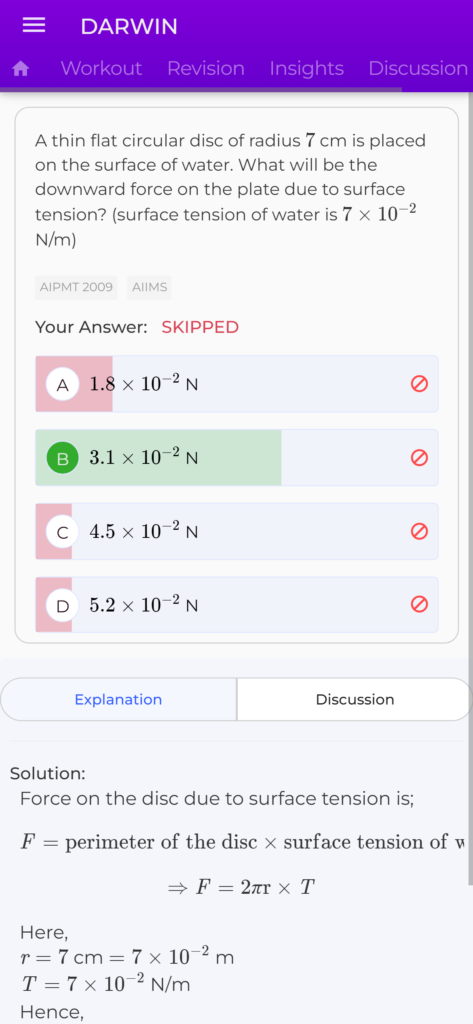The height and width of the screenshot is (1024, 473).
Task: Select the option D letter circle
Action: pyautogui.click(x=63, y=606)
